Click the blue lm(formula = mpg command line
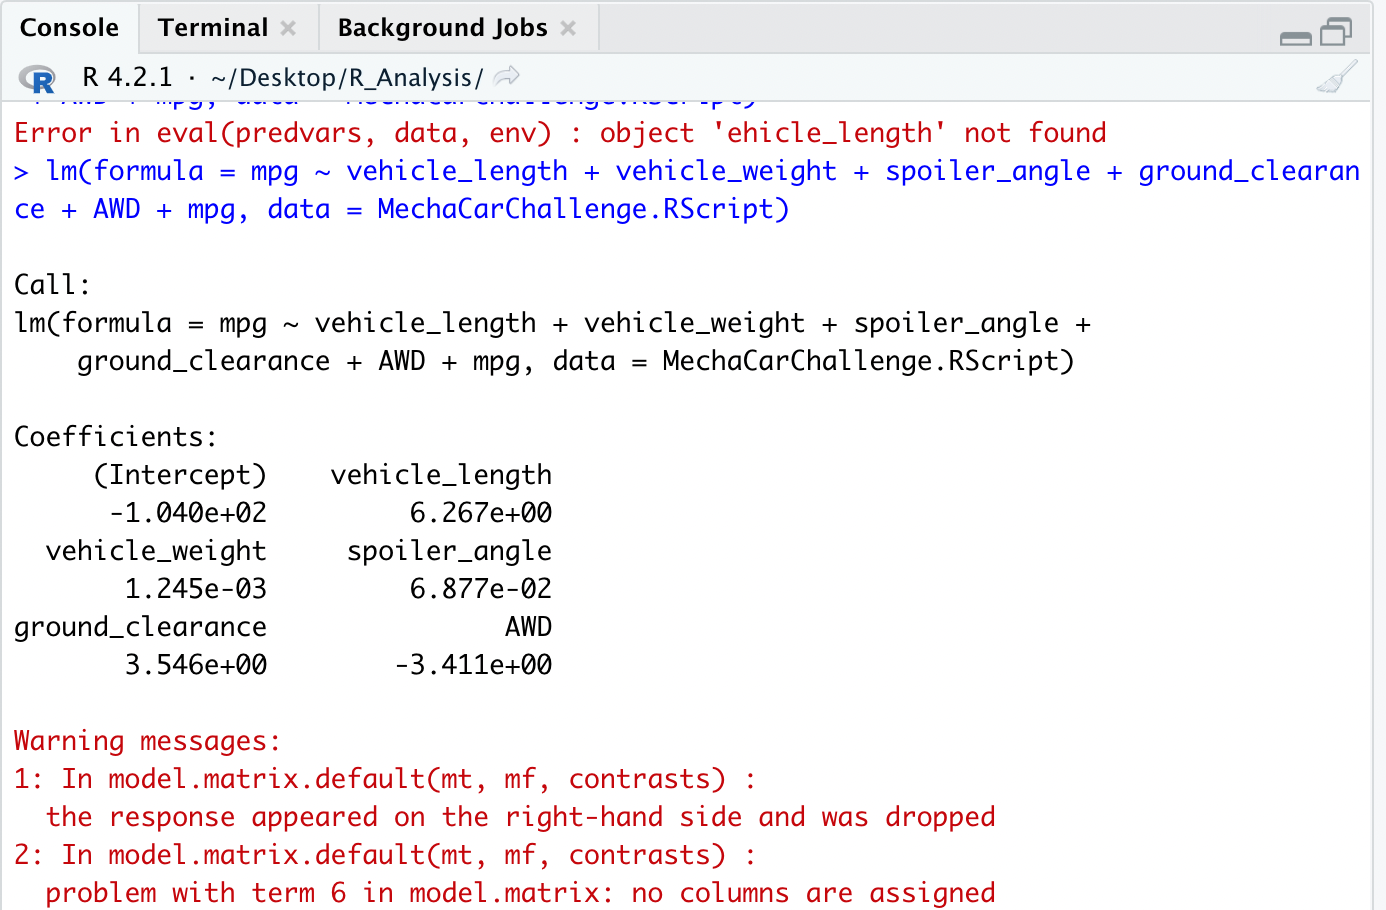This screenshot has height=910, width=1386. [x=686, y=190]
